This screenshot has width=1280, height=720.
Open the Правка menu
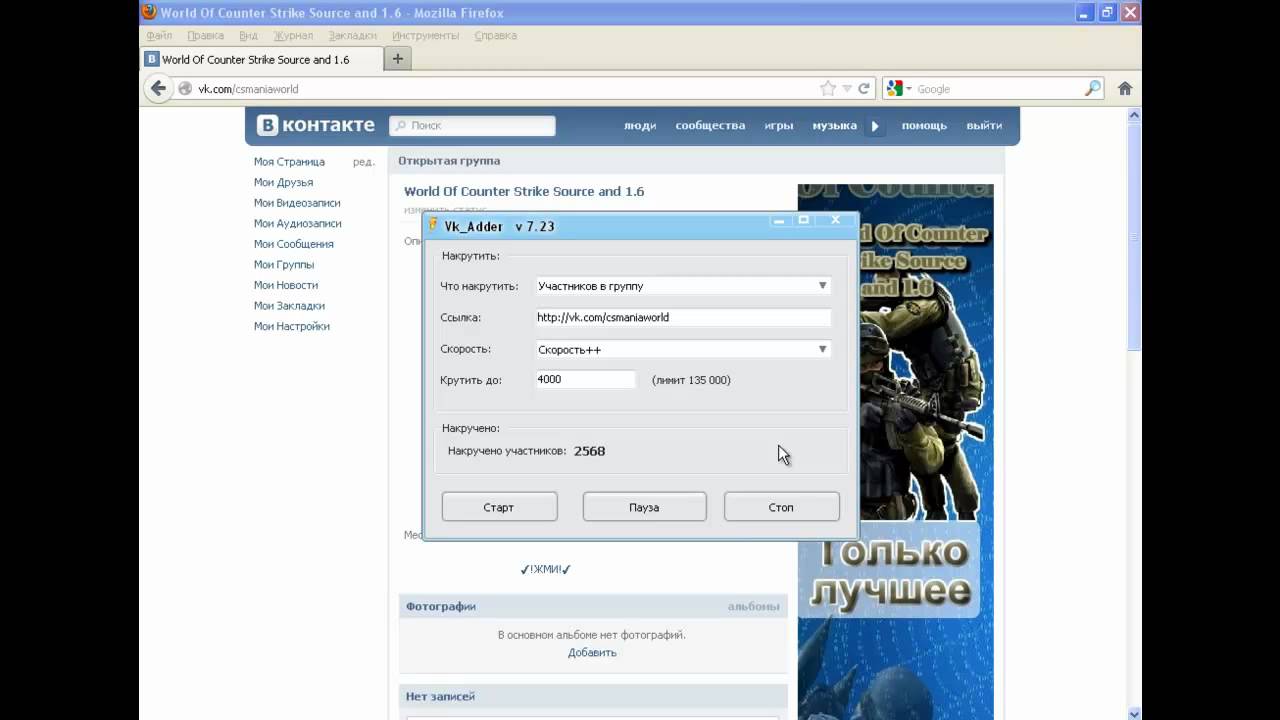205,35
